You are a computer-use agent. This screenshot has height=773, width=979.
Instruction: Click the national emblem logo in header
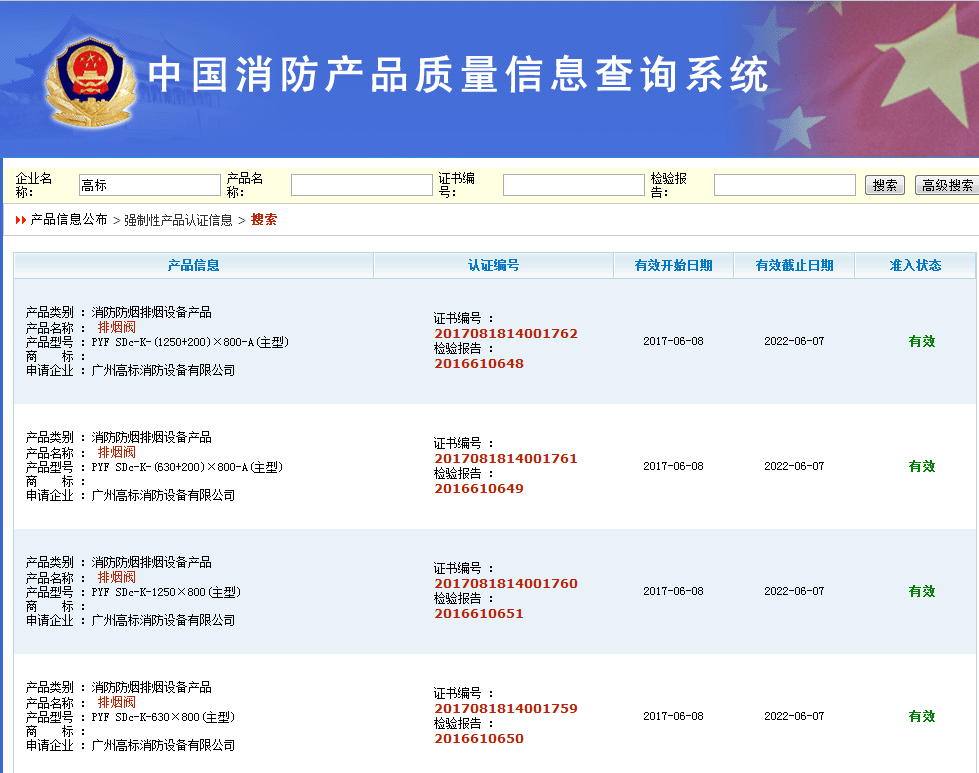[89, 81]
